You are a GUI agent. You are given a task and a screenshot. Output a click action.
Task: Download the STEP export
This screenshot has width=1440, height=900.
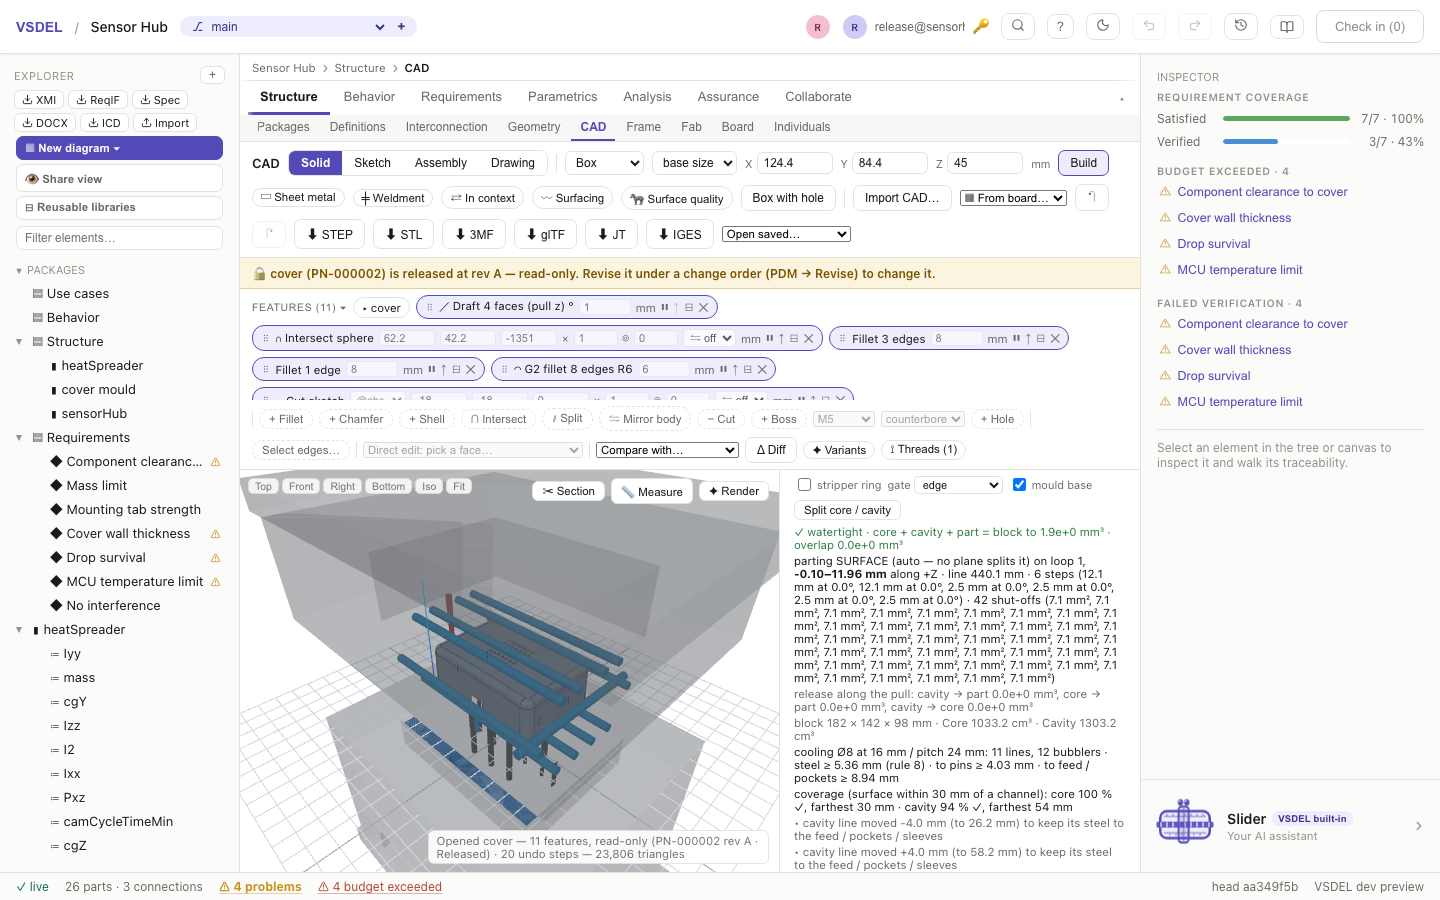[x=330, y=234]
